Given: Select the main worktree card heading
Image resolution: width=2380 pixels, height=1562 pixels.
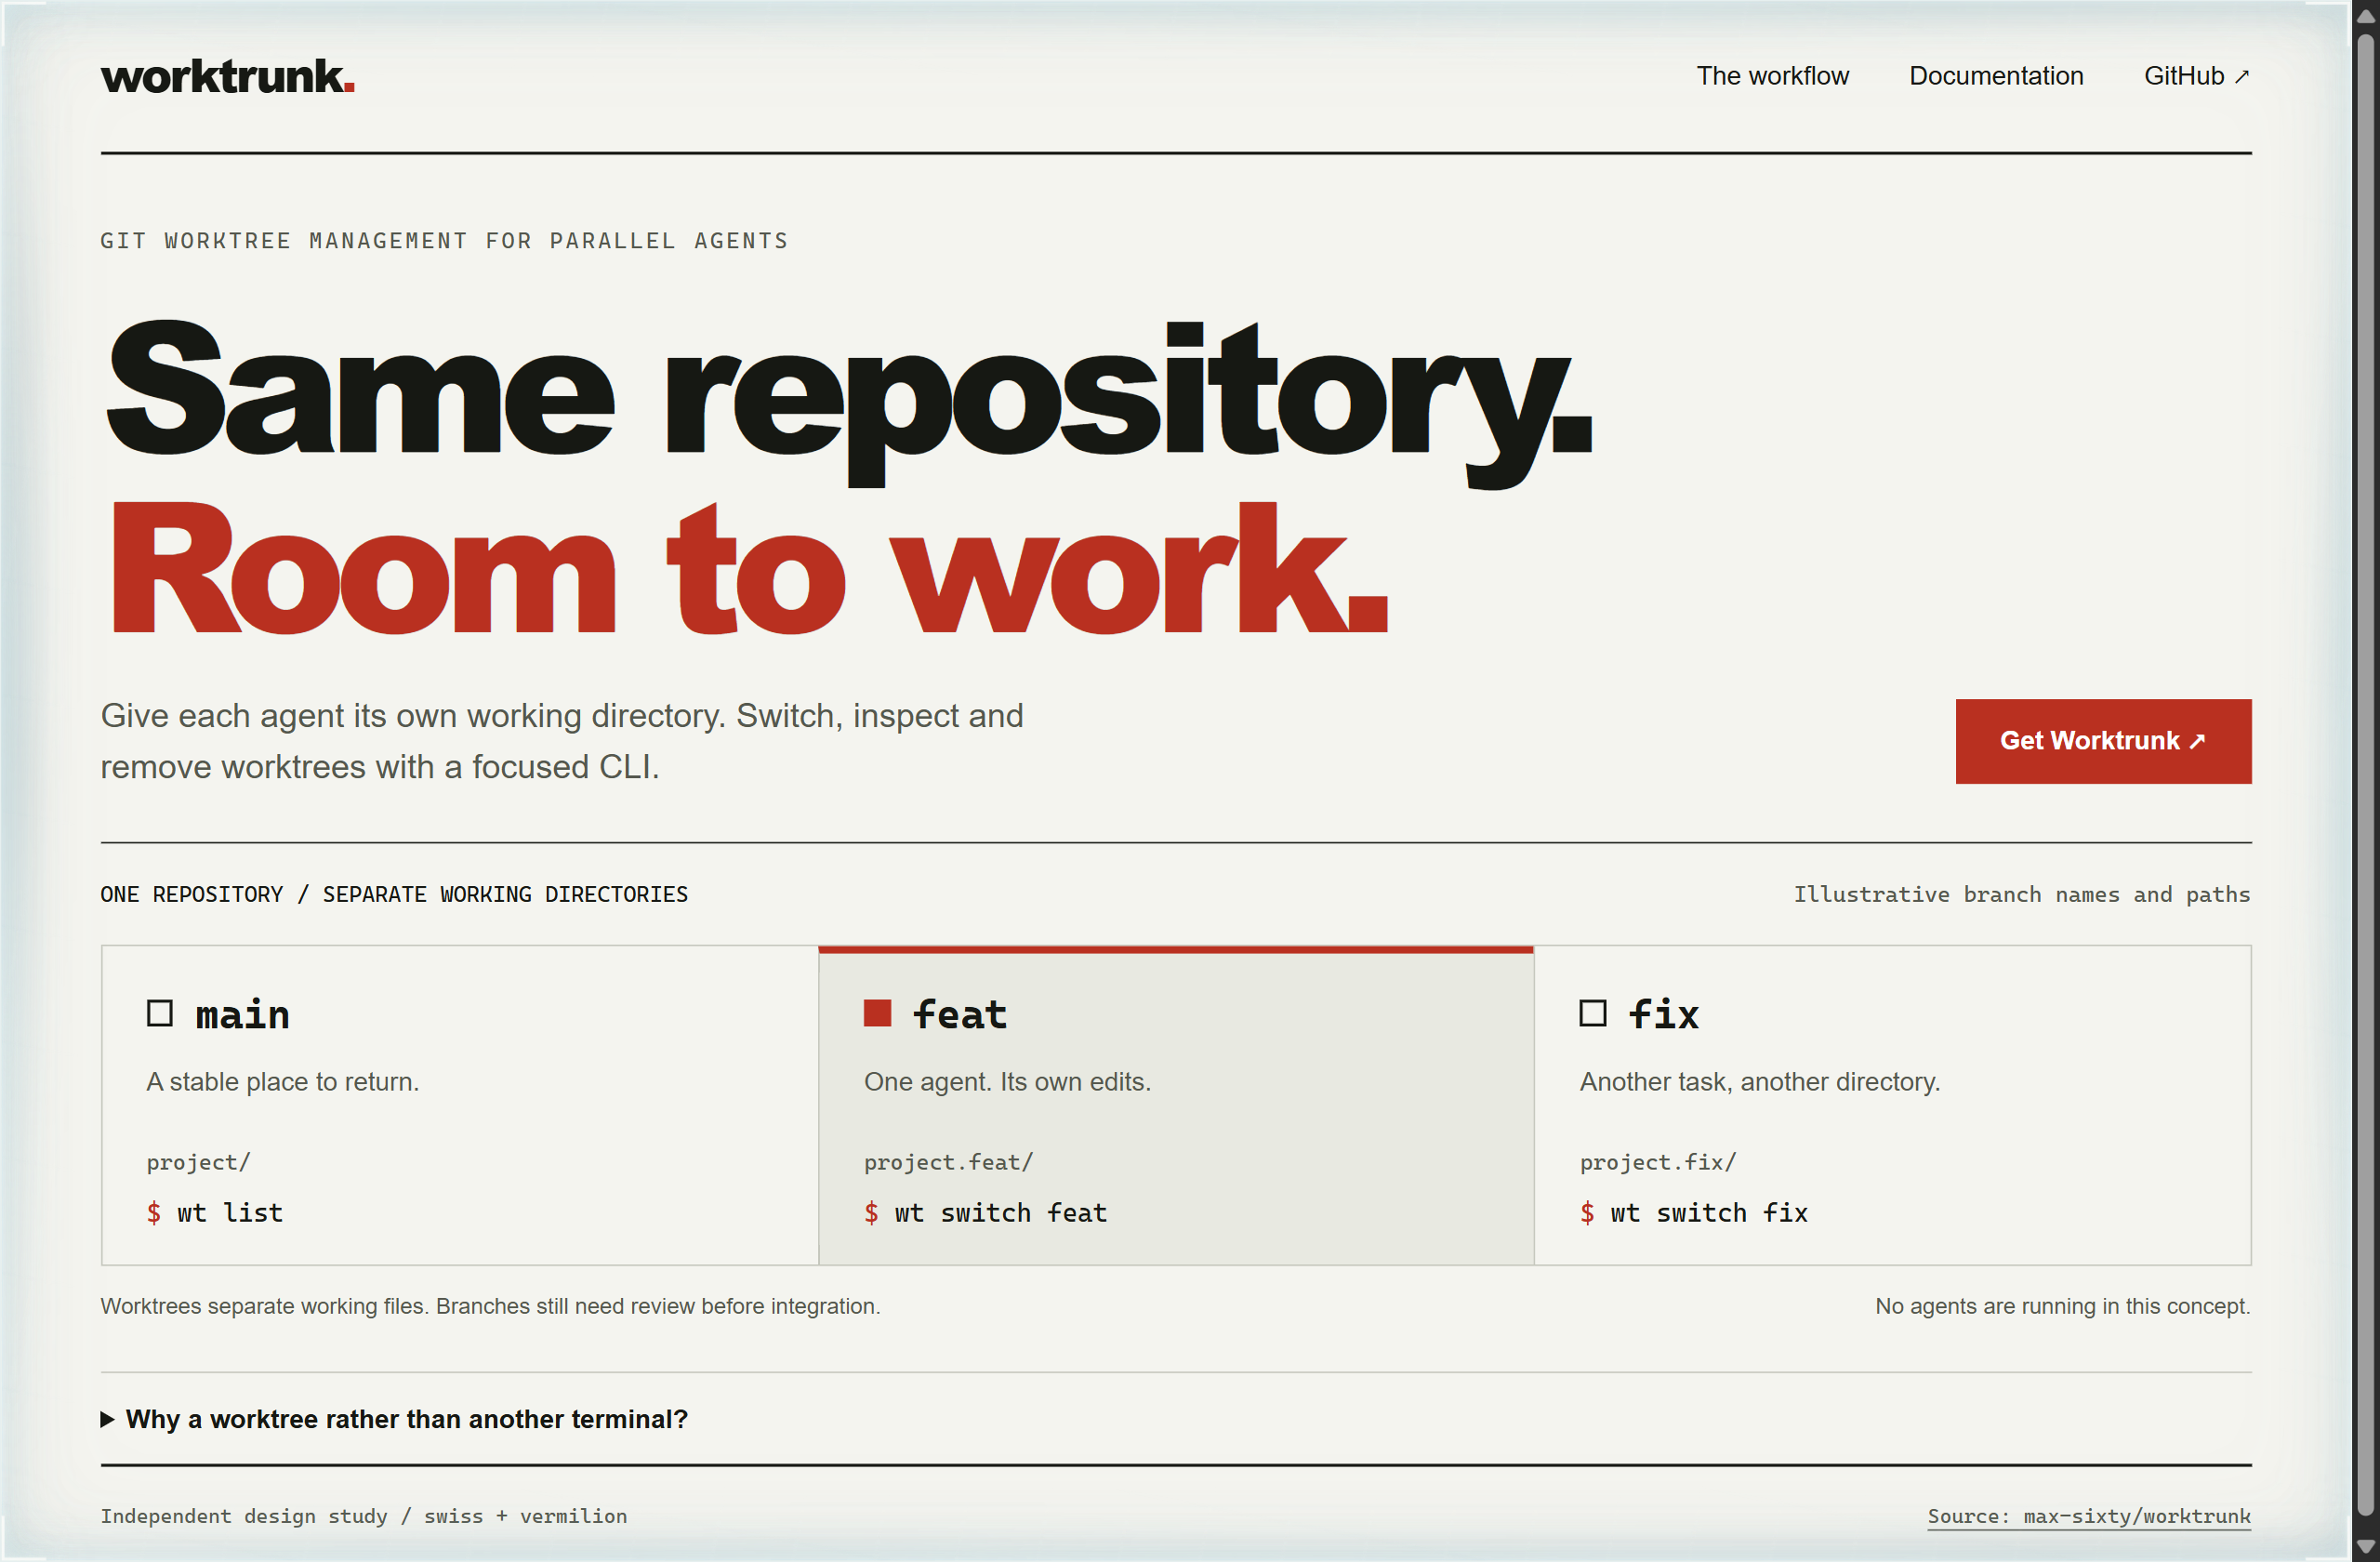Looking at the screenshot, I should (243, 1014).
